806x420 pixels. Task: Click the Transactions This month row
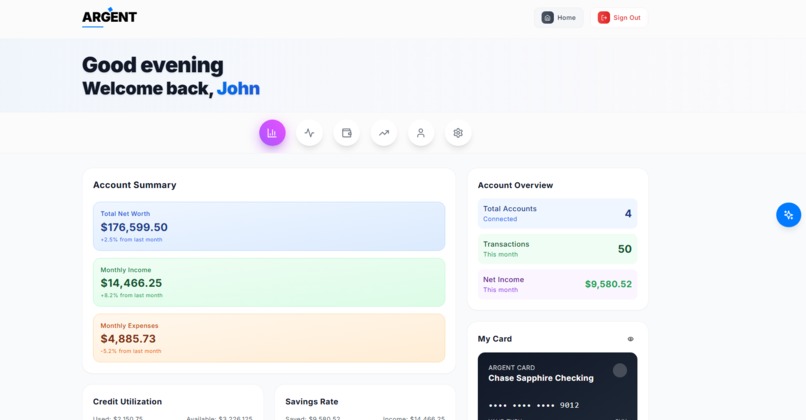point(557,249)
